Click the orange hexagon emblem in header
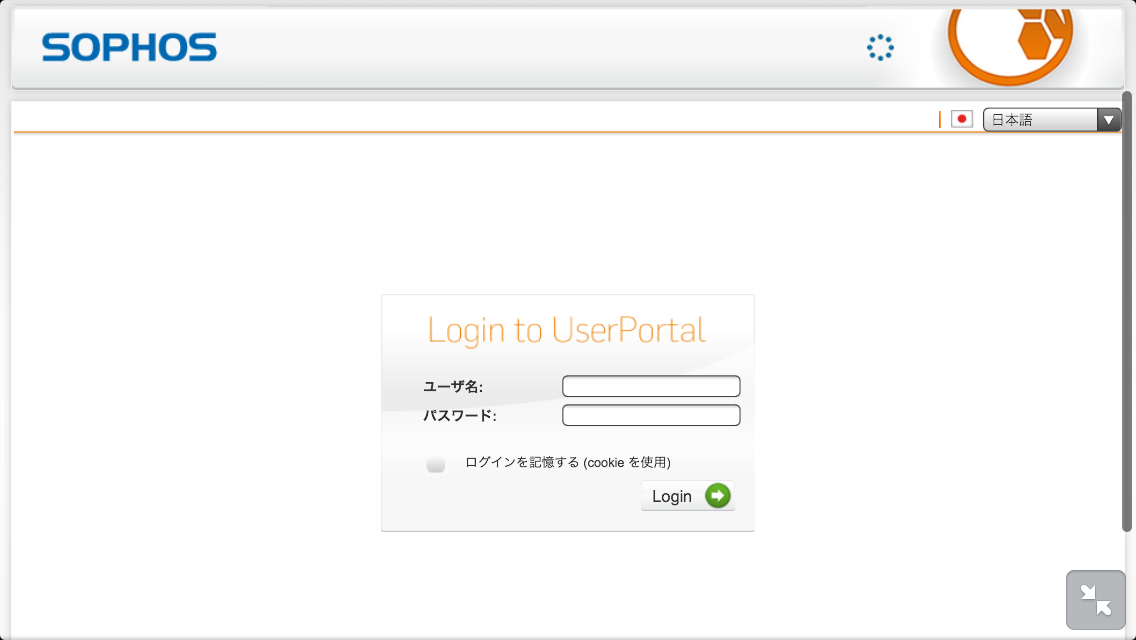The height and width of the screenshot is (640, 1136). [x=1011, y=46]
